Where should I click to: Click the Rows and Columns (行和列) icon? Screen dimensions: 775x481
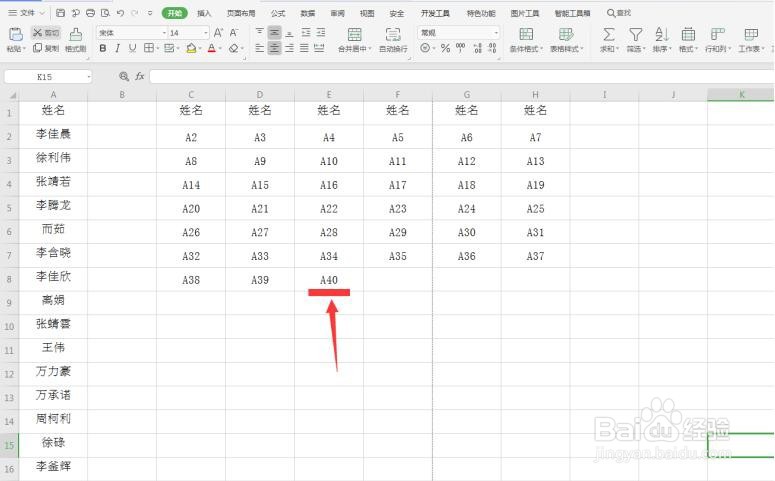(717, 34)
